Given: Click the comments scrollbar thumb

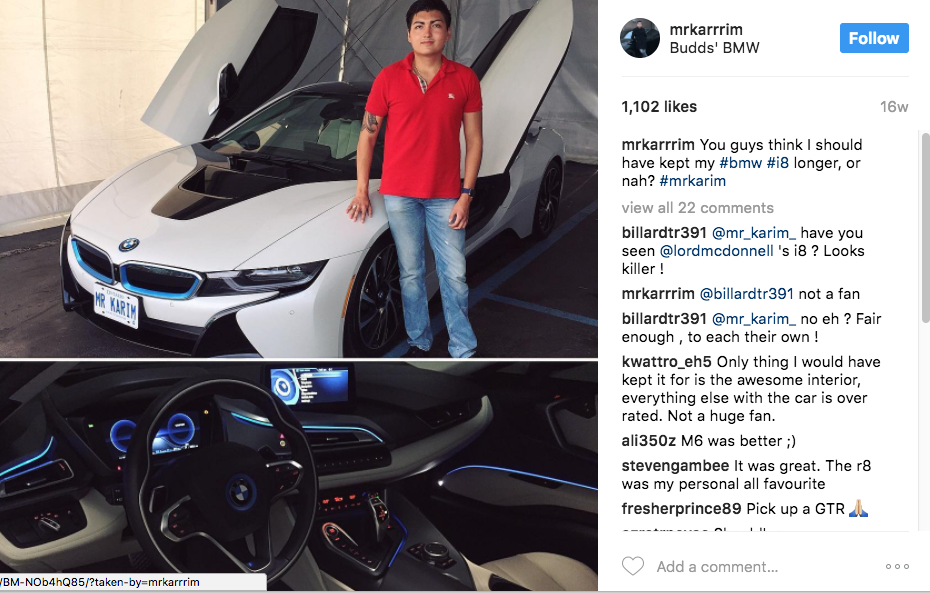Looking at the screenshot, I should click(925, 228).
